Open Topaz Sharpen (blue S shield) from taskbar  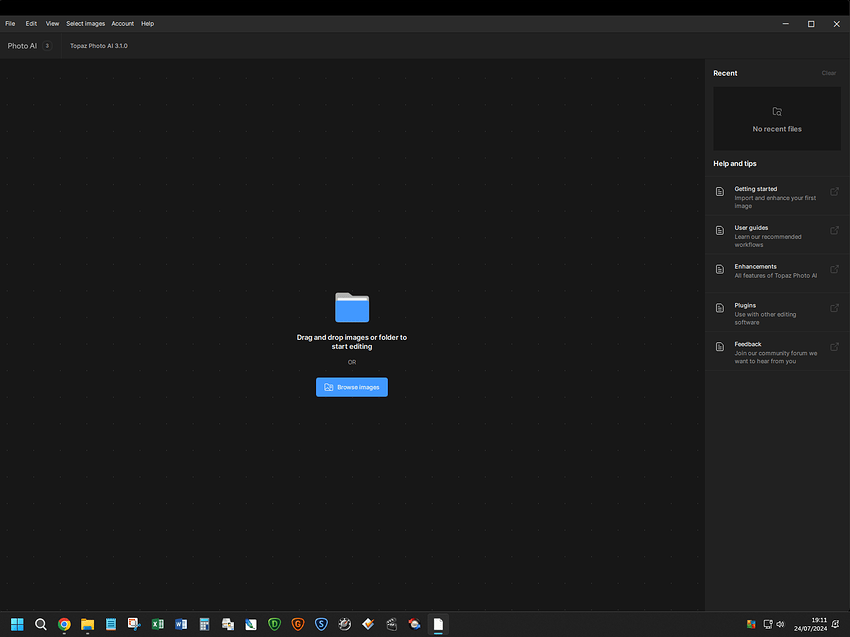pyautogui.click(x=321, y=624)
